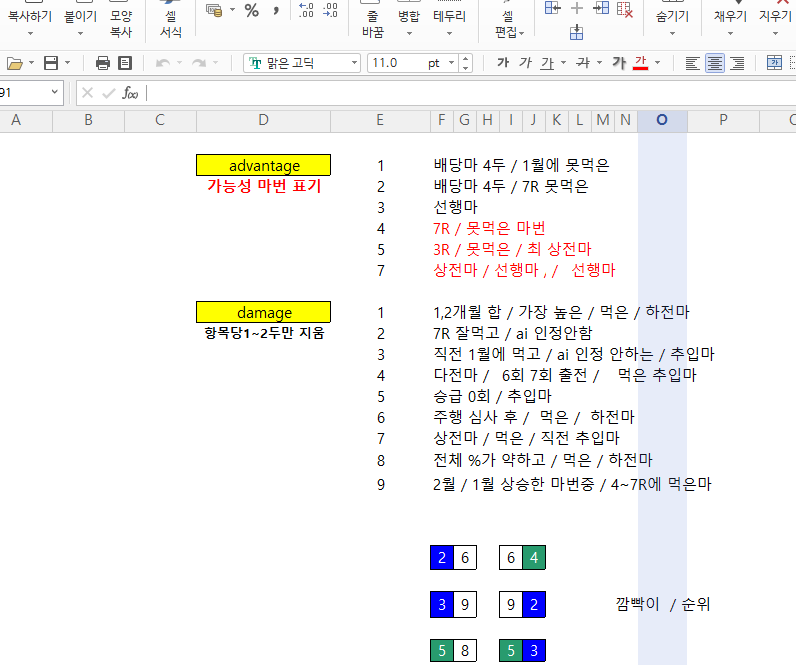Screen dimensions: 796x665
Task: Toggle bold formatting (가)
Action: [x=502, y=63]
